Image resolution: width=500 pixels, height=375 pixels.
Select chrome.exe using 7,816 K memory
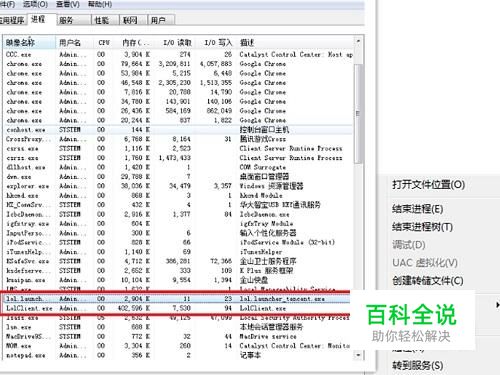tap(178, 92)
